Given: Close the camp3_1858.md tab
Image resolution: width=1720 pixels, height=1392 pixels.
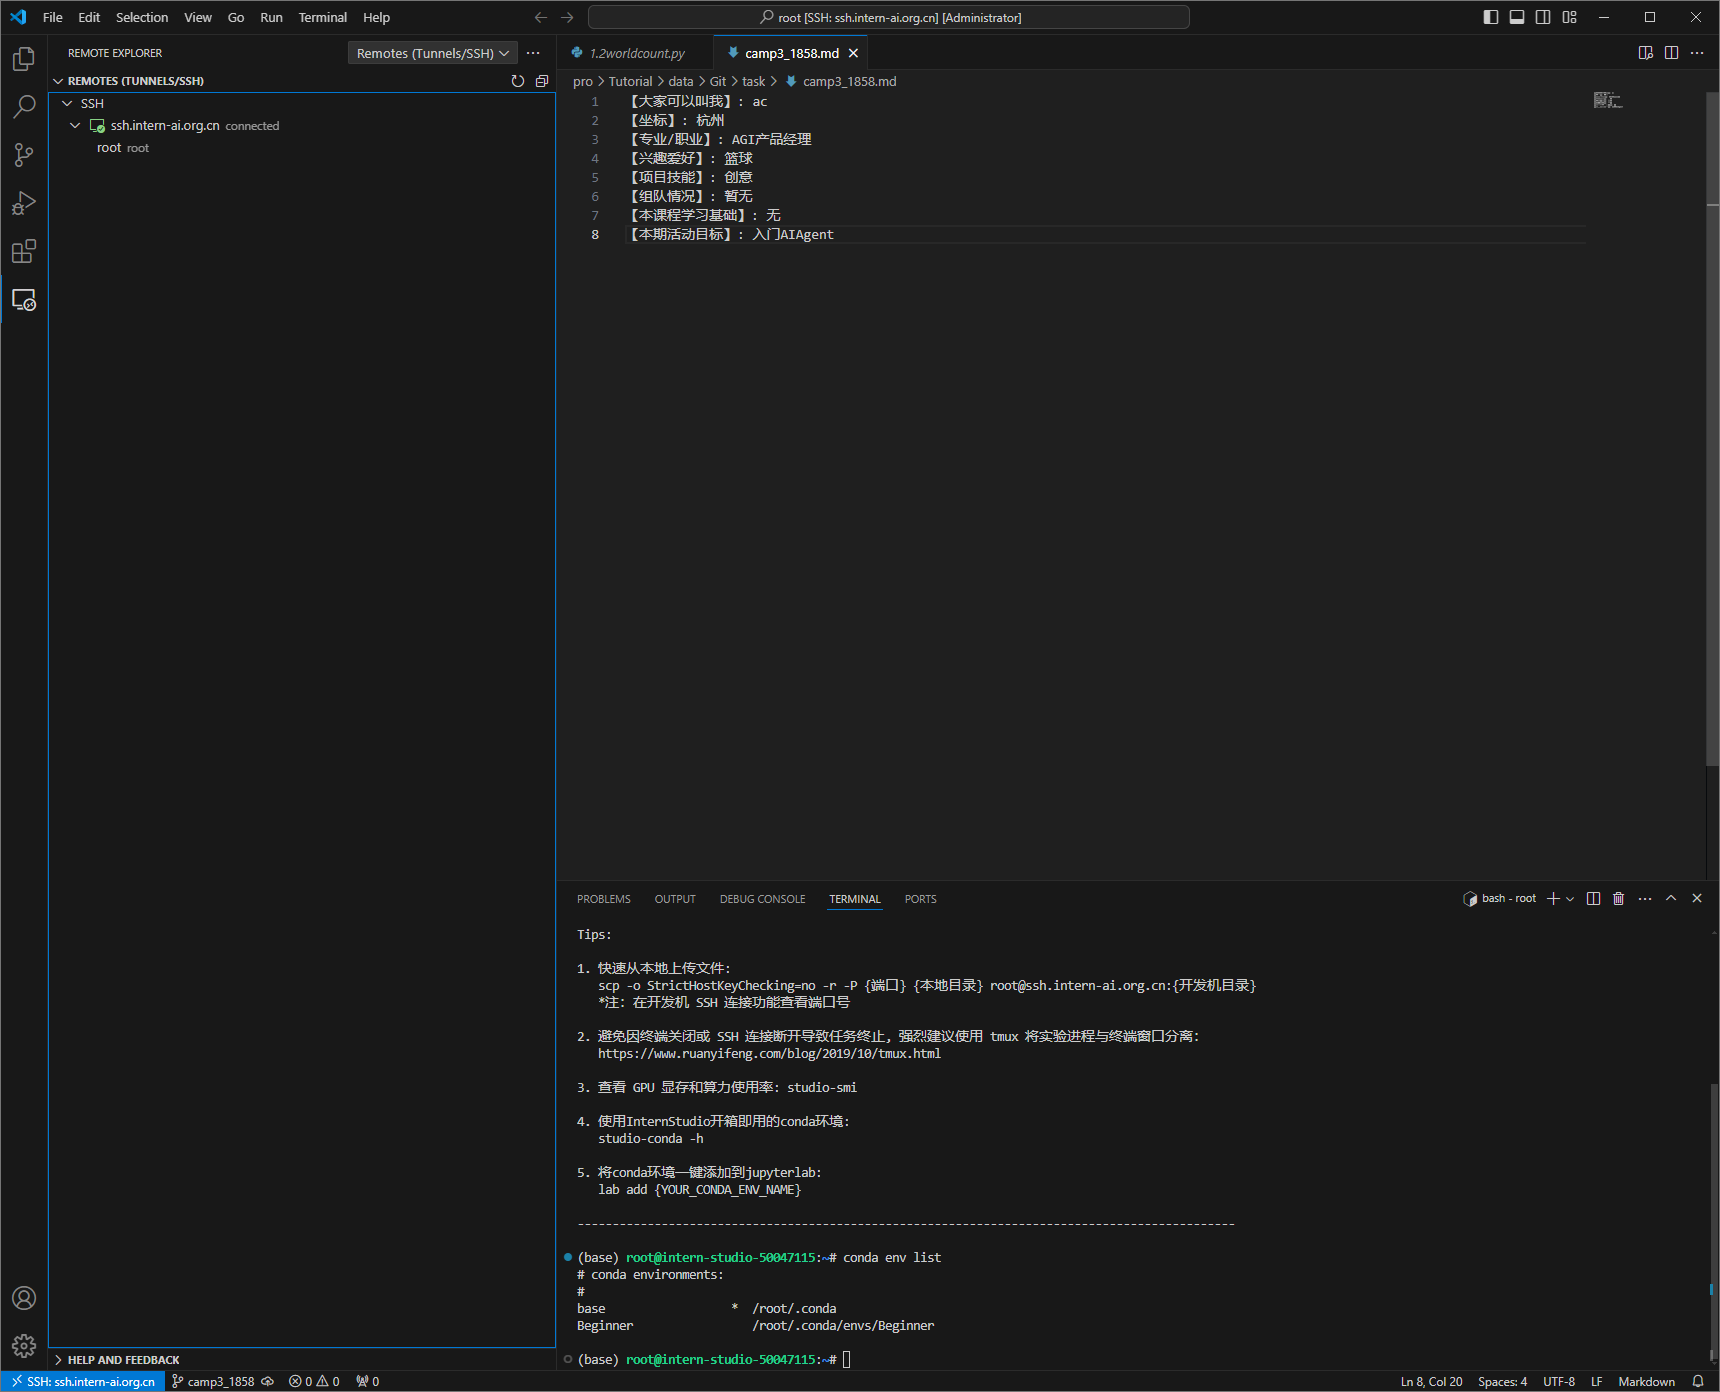Looking at the screenshot, I should click(x=853, y=53).
